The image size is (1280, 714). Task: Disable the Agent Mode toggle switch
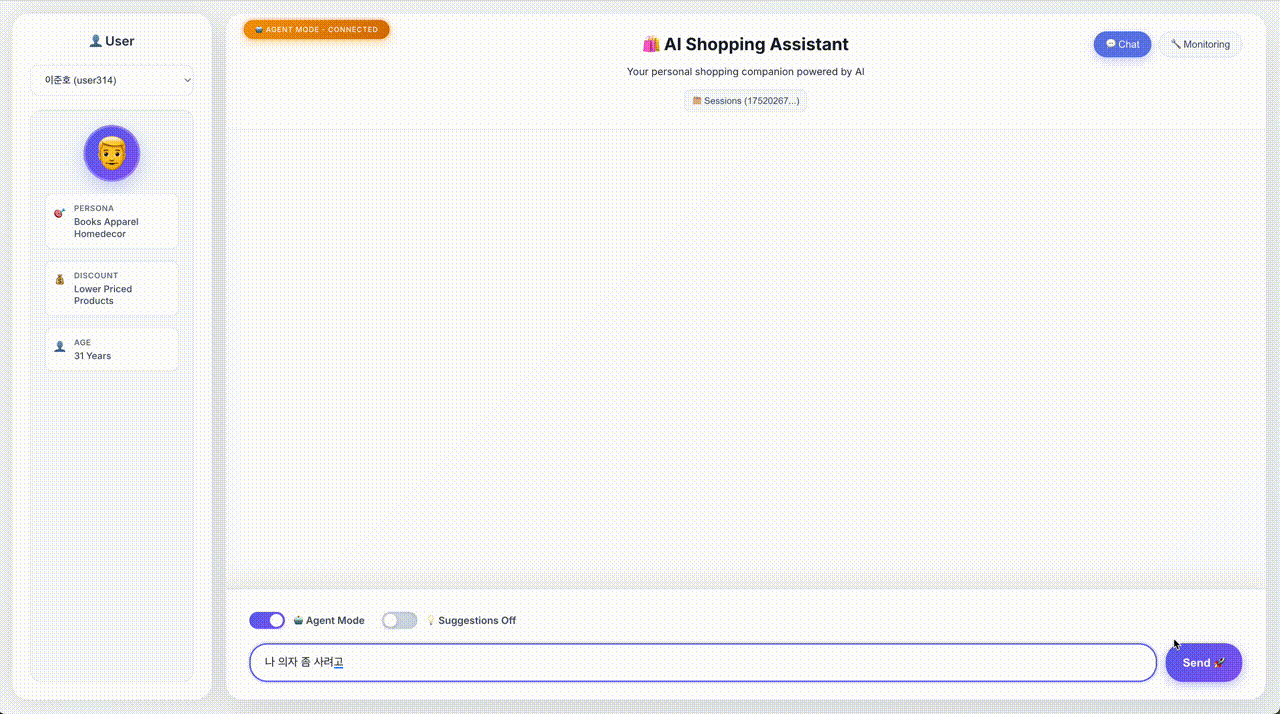point(267,620)
